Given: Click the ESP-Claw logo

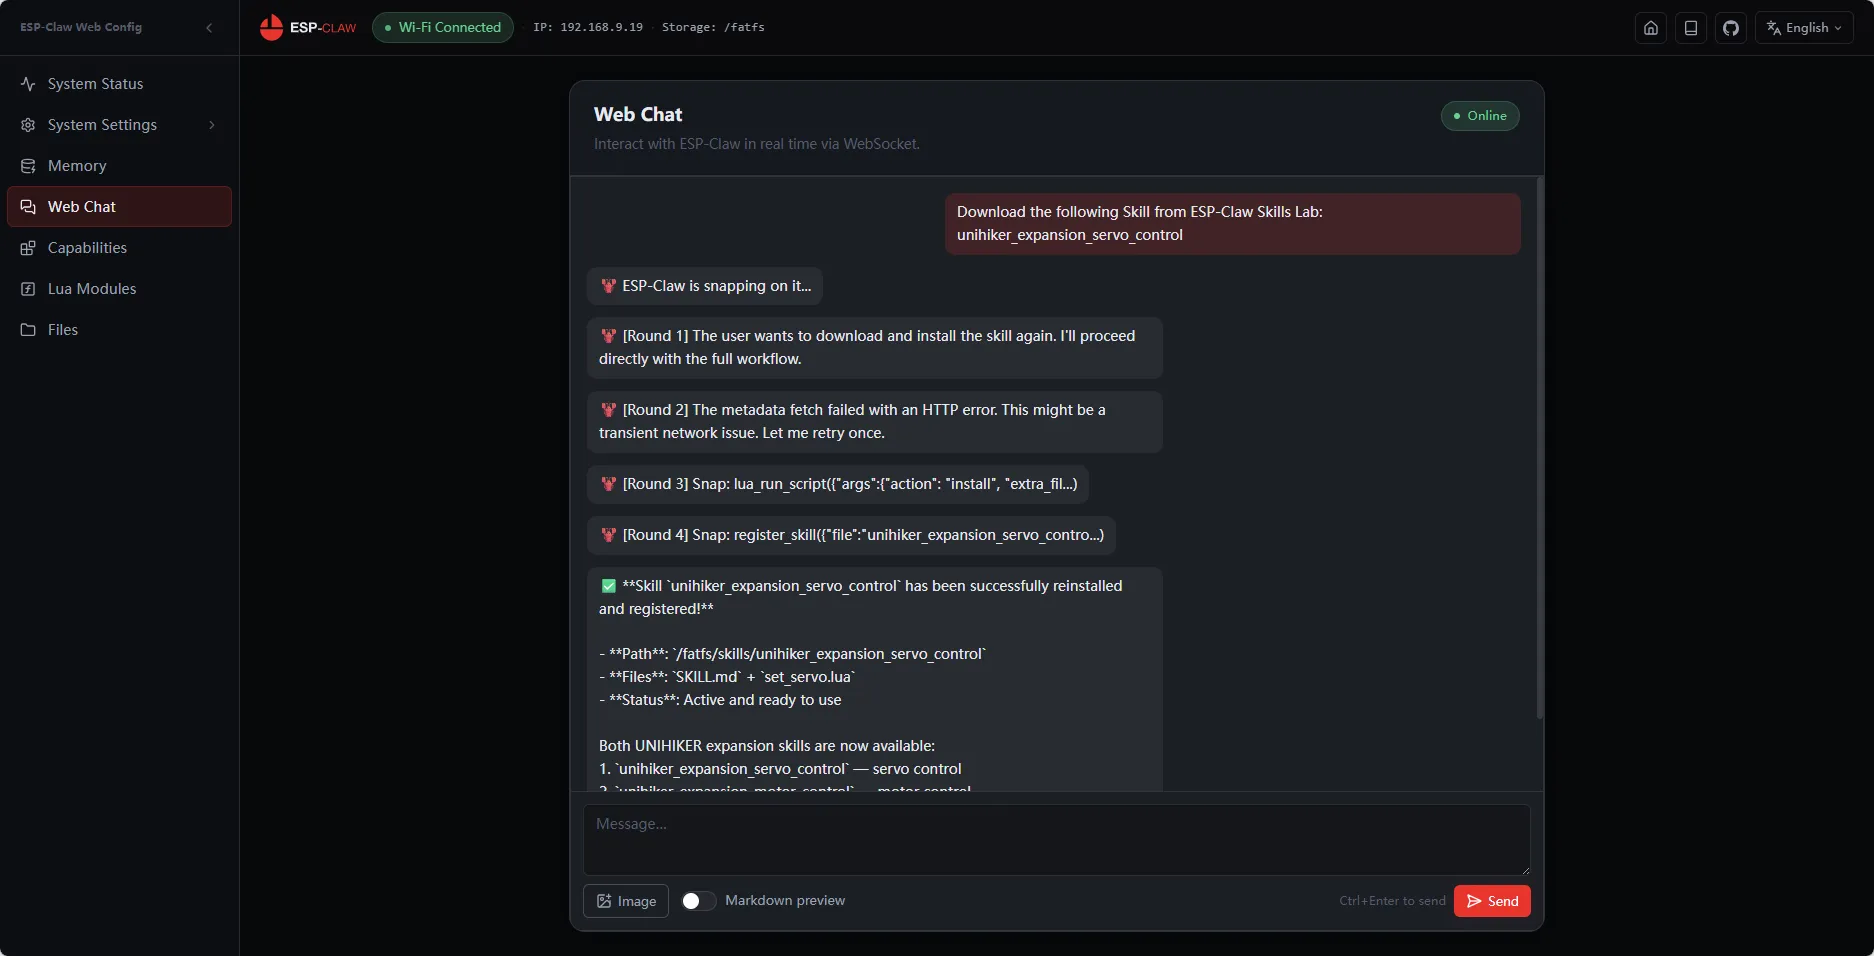Looking at the screenshot, I should 308,28.
